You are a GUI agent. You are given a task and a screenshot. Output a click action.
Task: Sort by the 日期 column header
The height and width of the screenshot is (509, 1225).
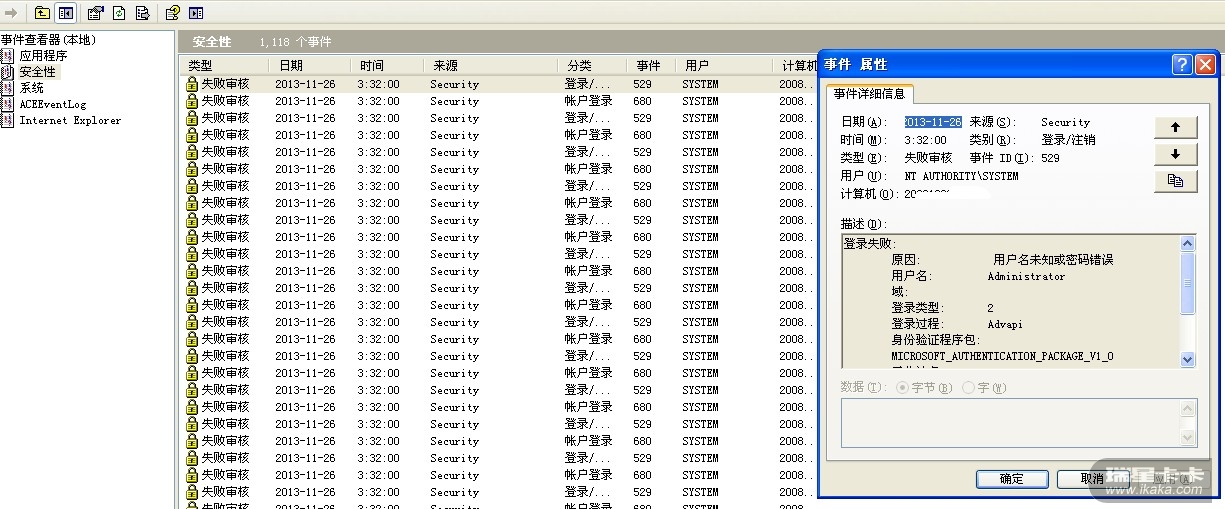coord(310,66)
